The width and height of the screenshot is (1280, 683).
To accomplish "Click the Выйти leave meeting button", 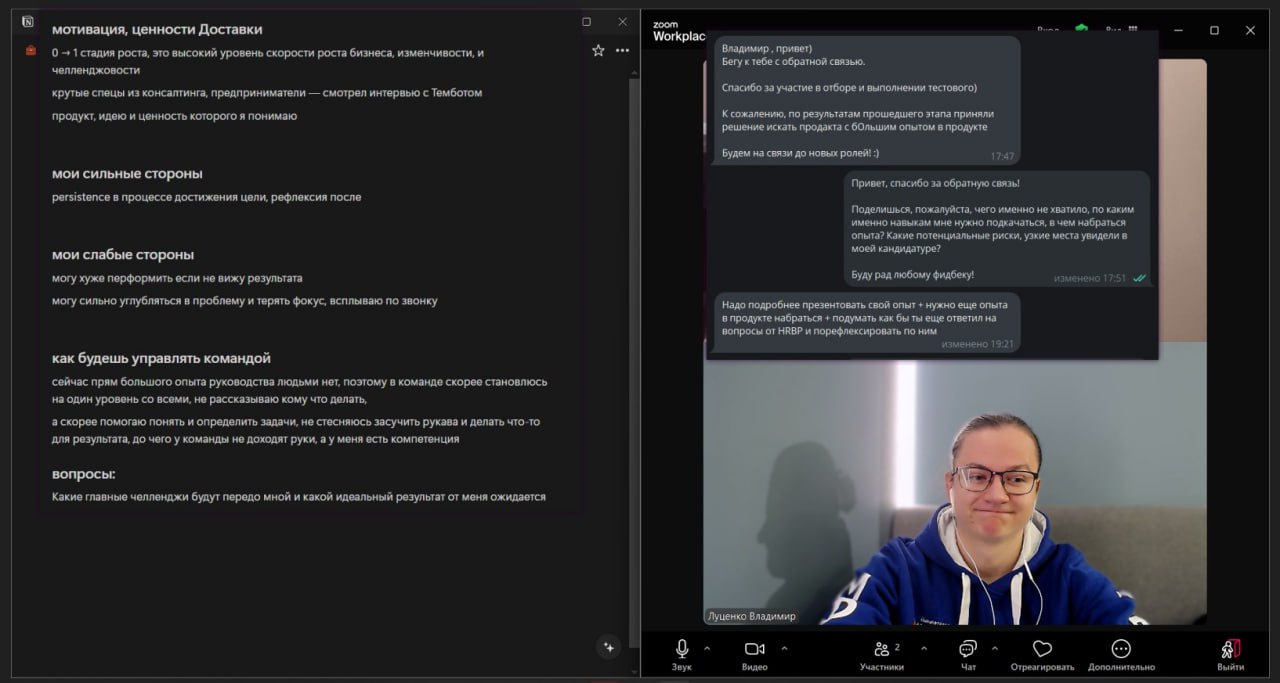I will pyautogui.click(x=1231, y=650).
